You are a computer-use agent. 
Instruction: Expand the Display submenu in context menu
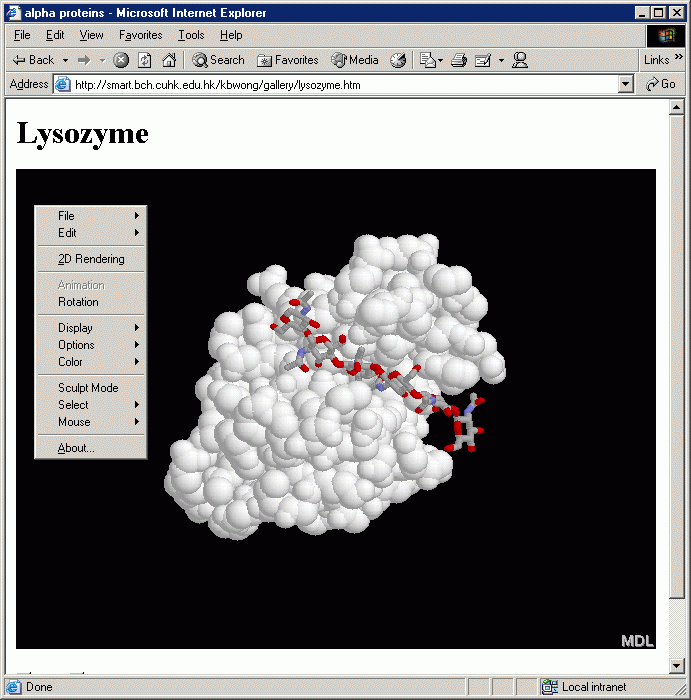coord(90,328)
